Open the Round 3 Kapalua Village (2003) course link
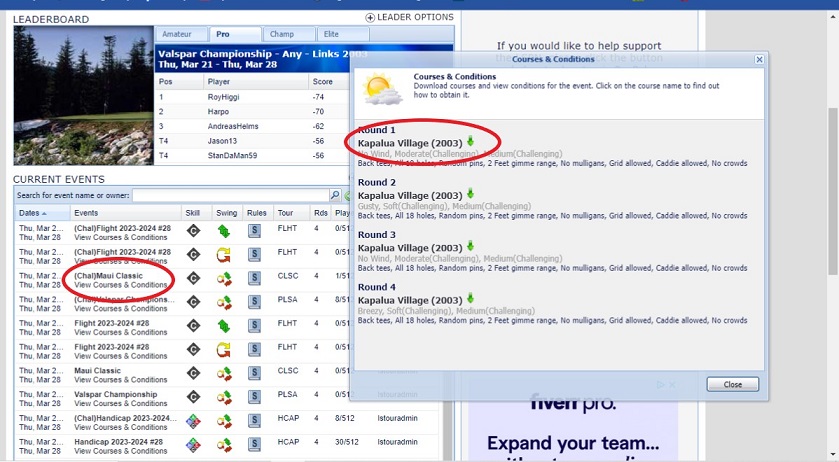The image size is (839, 462). click(x=410, y=248)
